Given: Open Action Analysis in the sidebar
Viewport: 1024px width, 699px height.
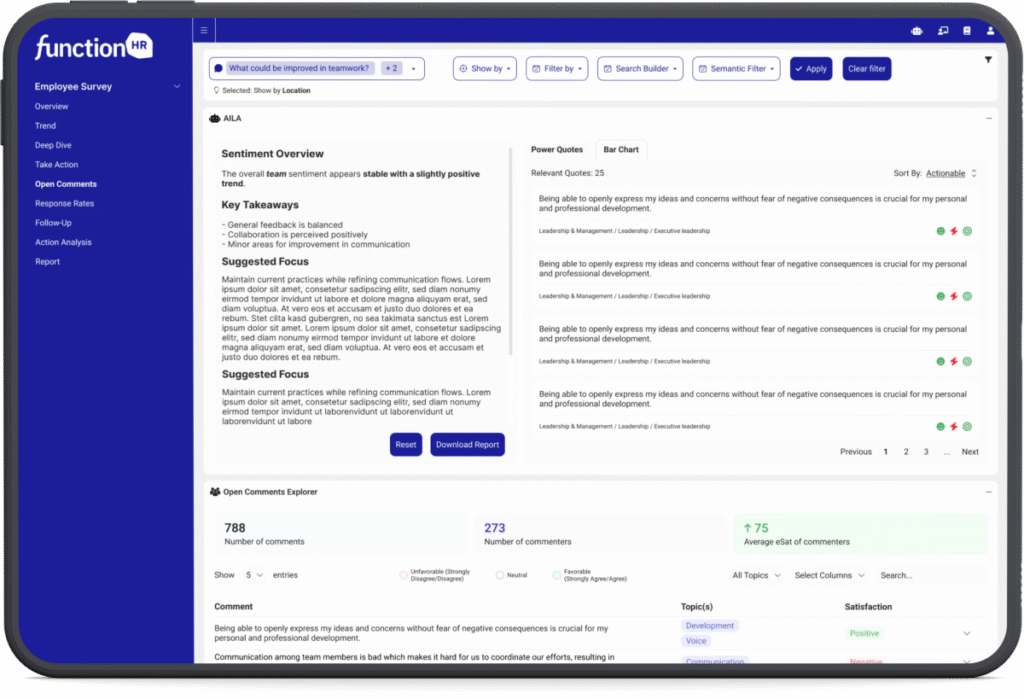Looking at the screenshot, I should pos(63,242).
